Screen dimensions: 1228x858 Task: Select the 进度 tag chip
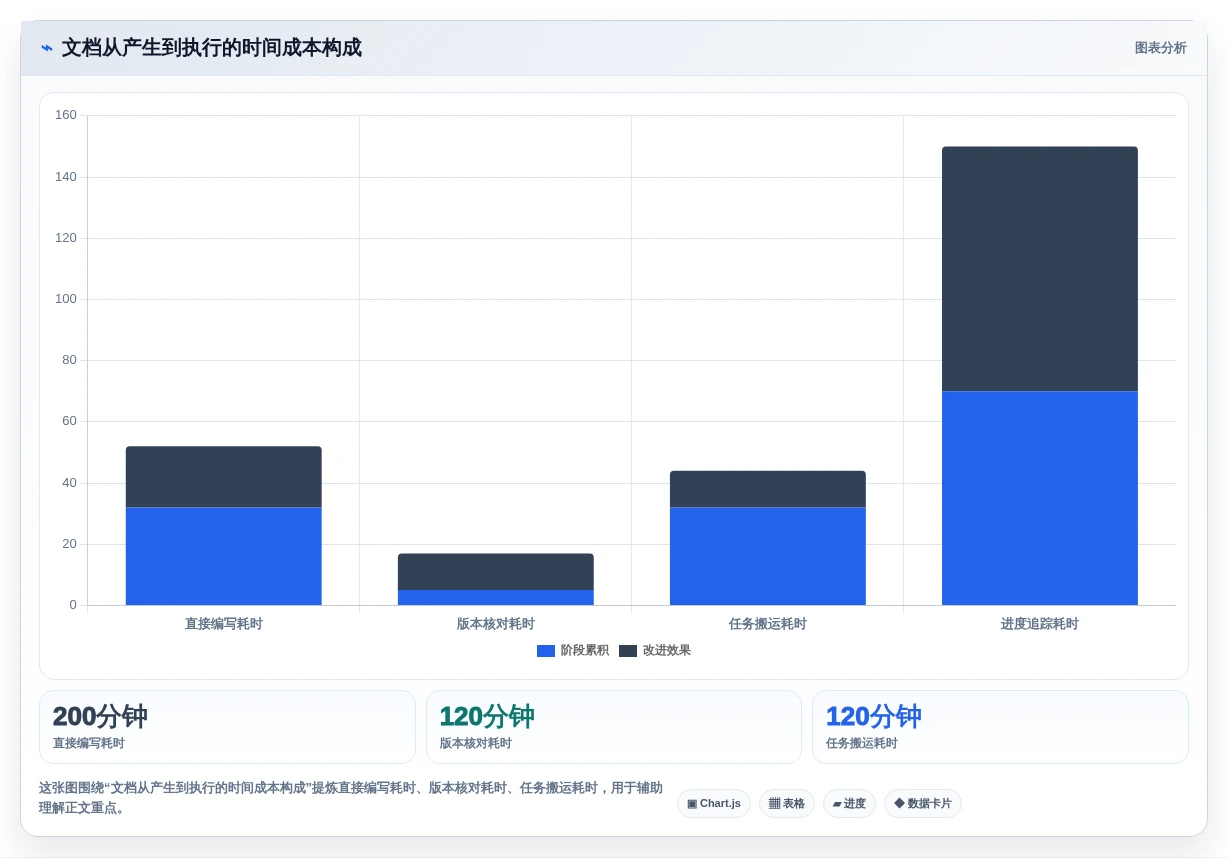tap(849, 804)
